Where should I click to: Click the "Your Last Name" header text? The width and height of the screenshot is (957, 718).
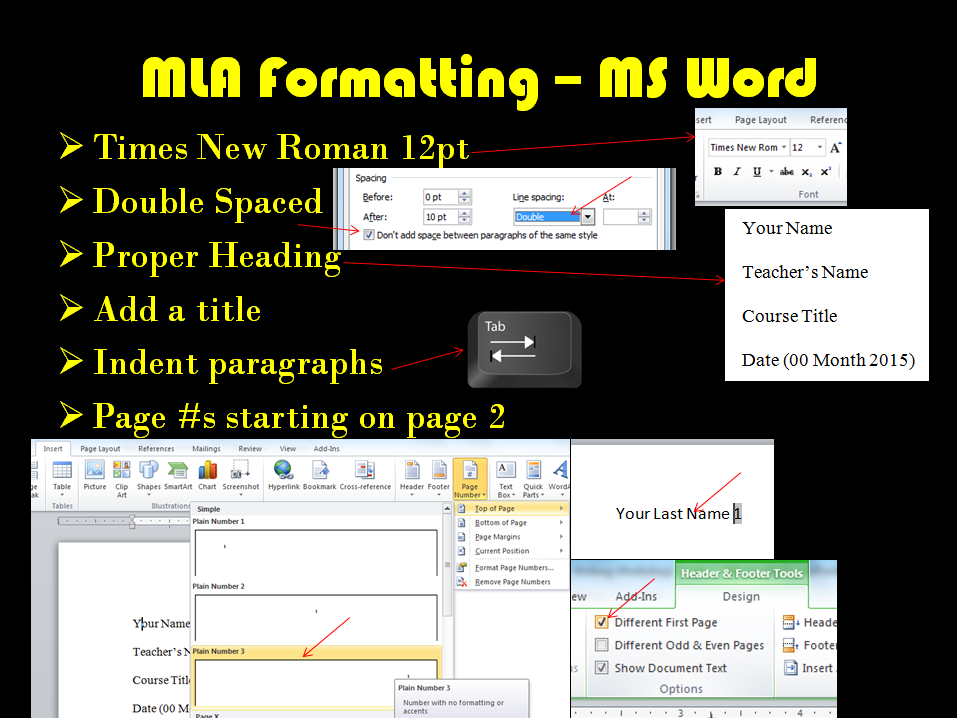672,513
